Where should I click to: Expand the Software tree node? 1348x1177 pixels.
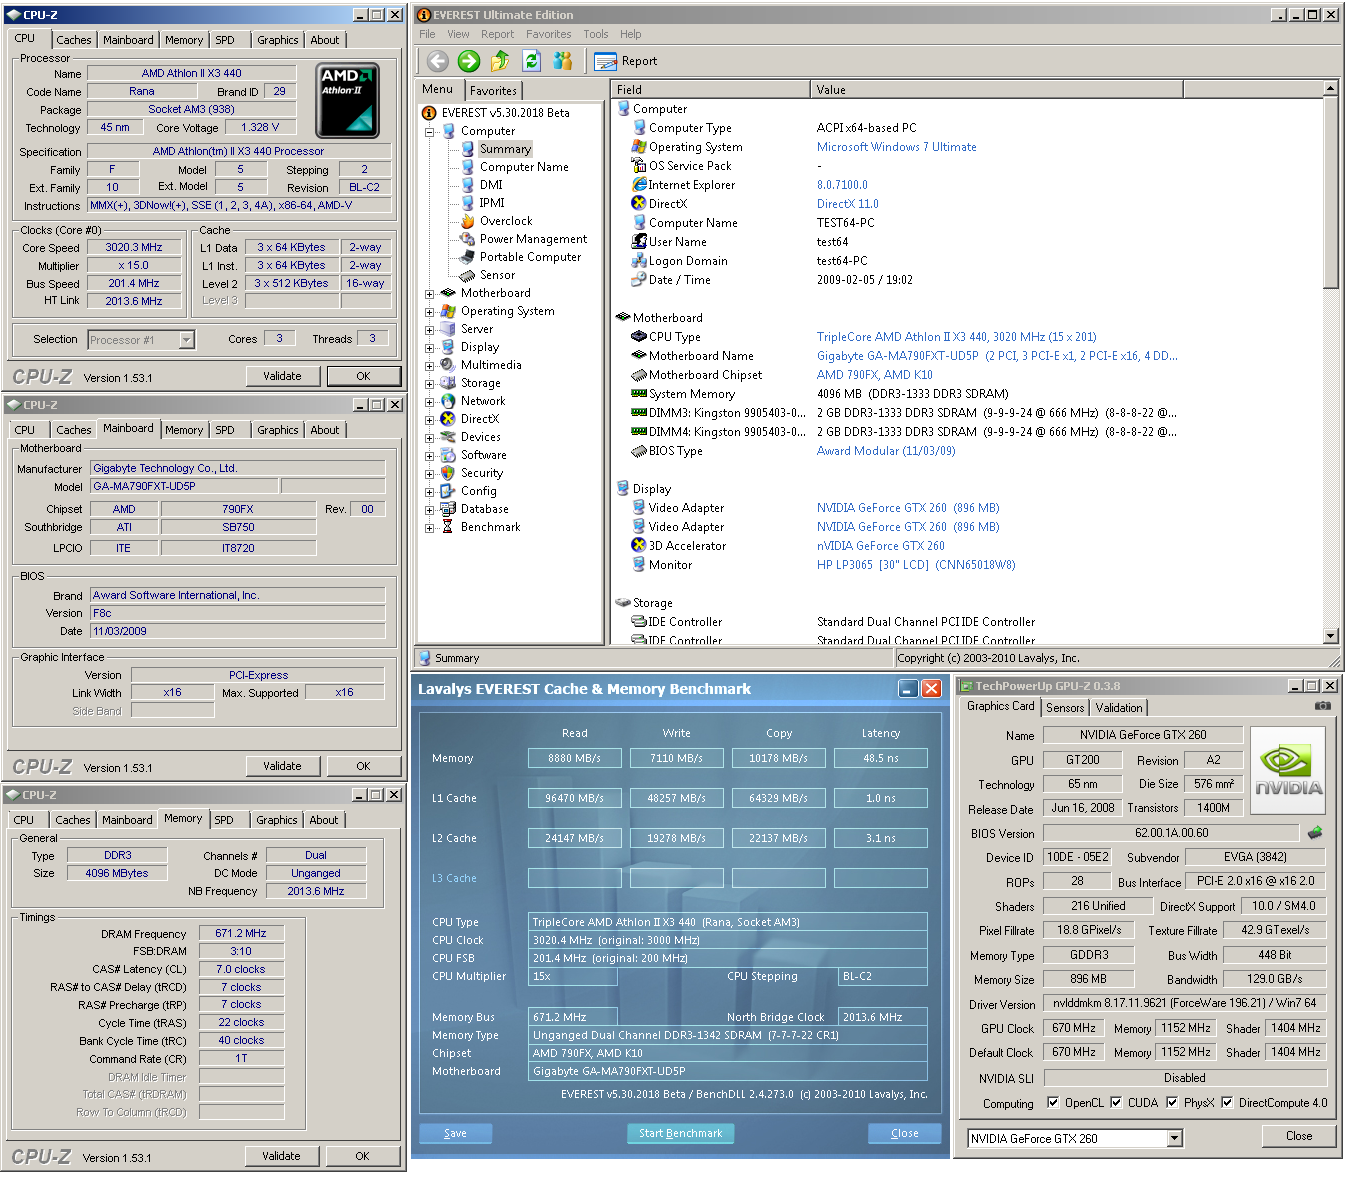click(x=429, y=455)
